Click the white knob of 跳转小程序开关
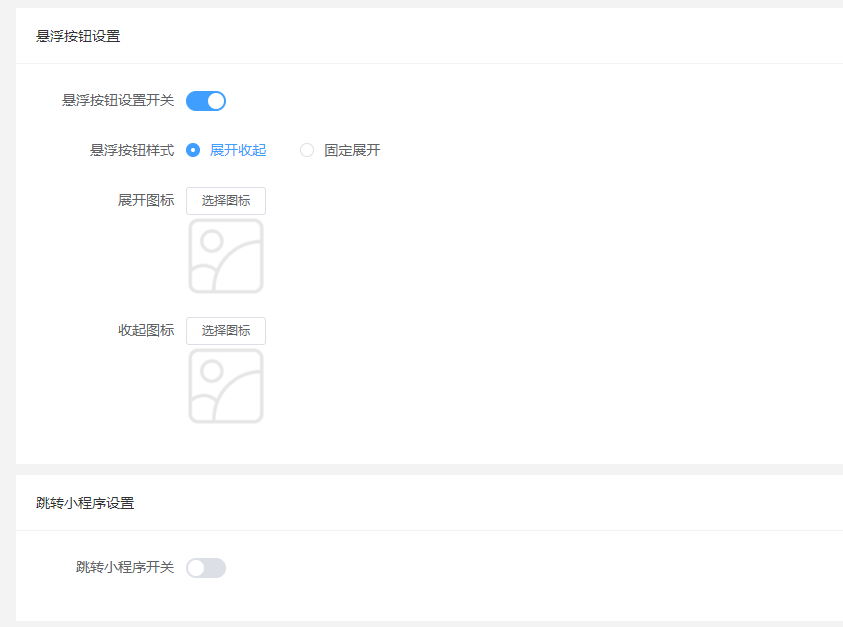Viewport: 843px width, 627px height. pyautogui.click(x=196, y=568)
